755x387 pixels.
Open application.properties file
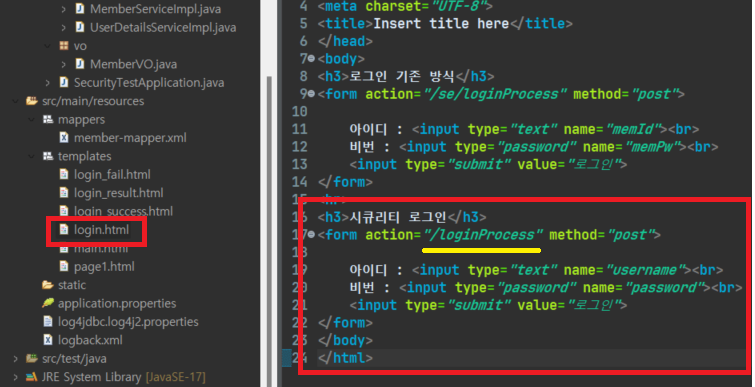click(117, 303)
